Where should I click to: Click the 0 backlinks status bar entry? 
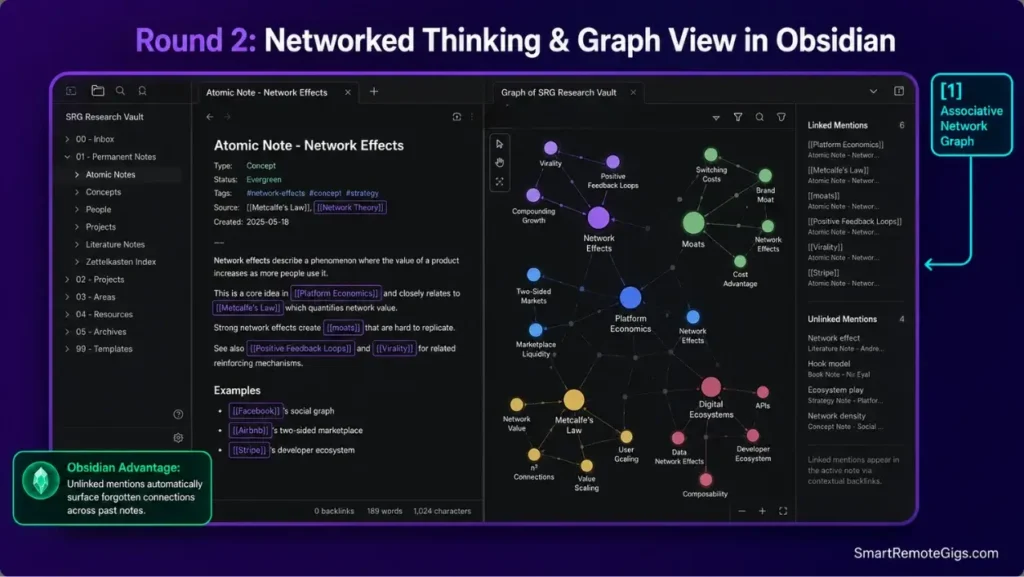tap(334, 511)
